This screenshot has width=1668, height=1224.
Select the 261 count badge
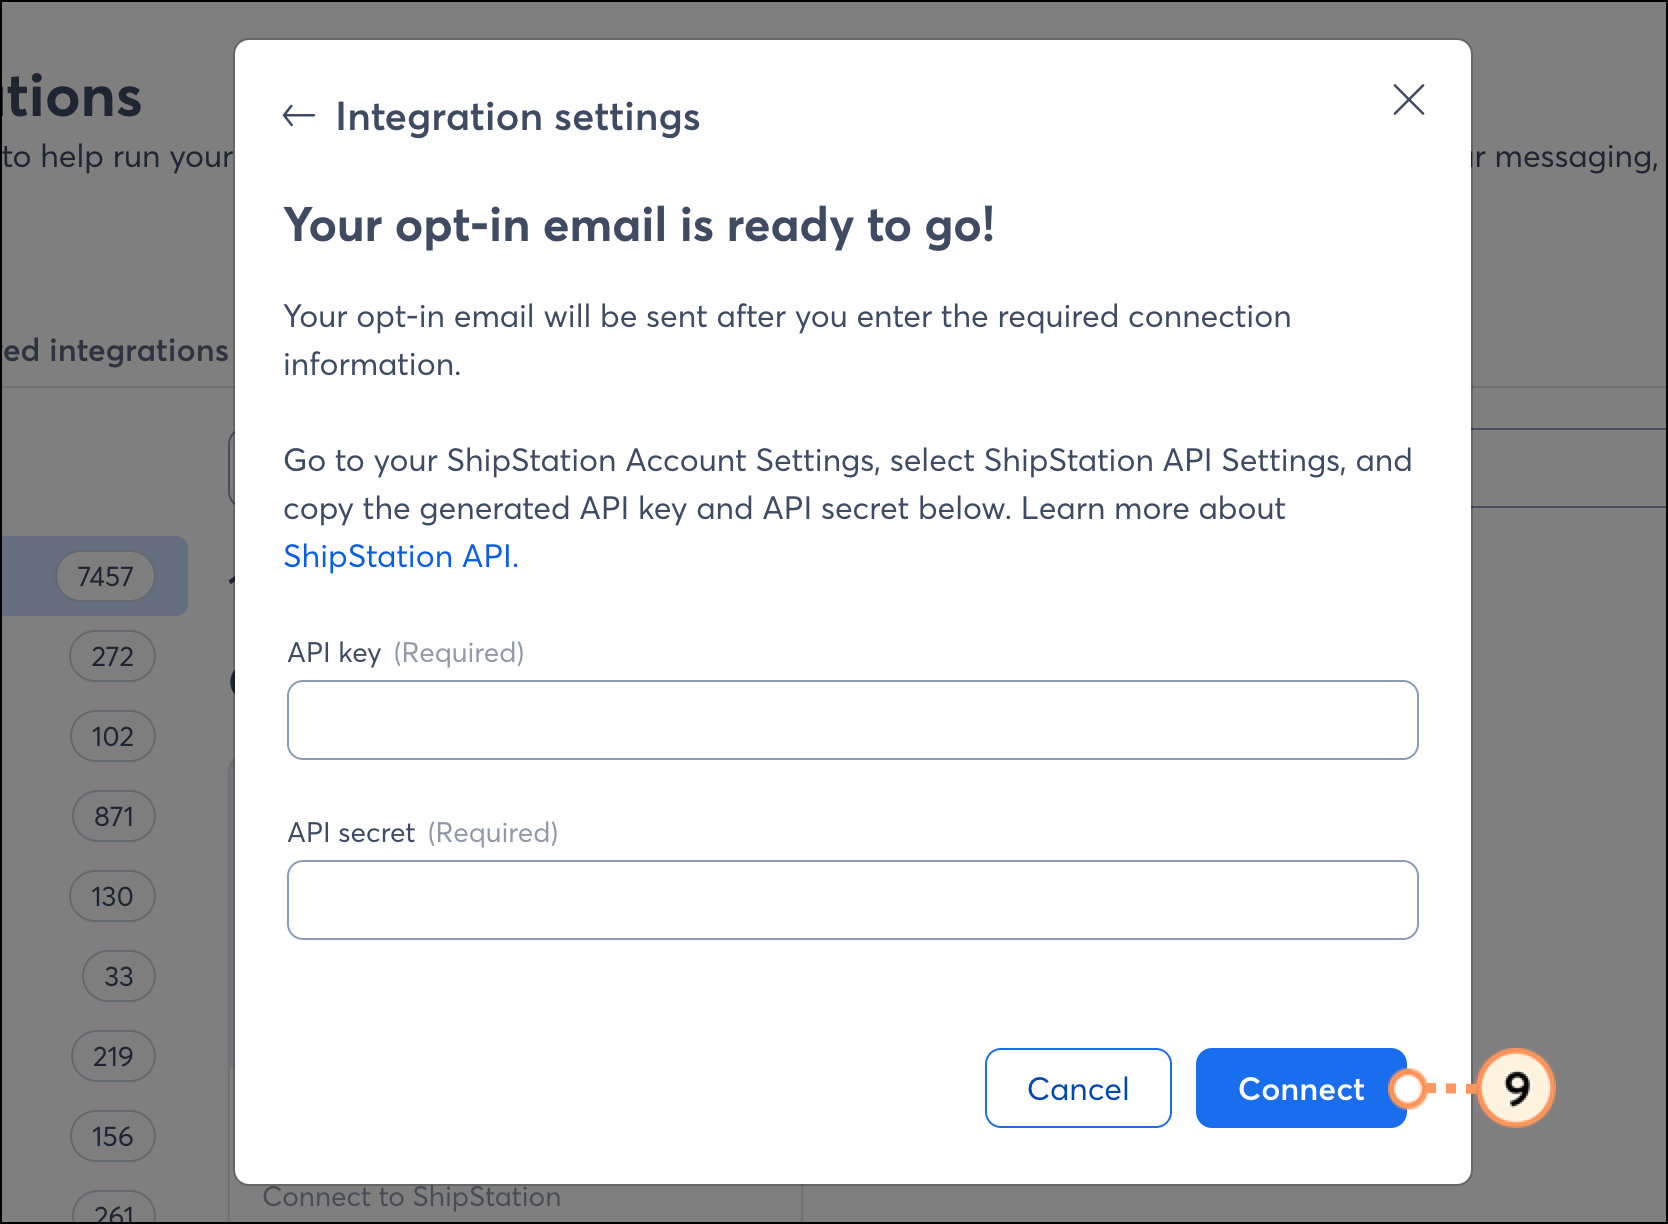tap(113, 1210)
